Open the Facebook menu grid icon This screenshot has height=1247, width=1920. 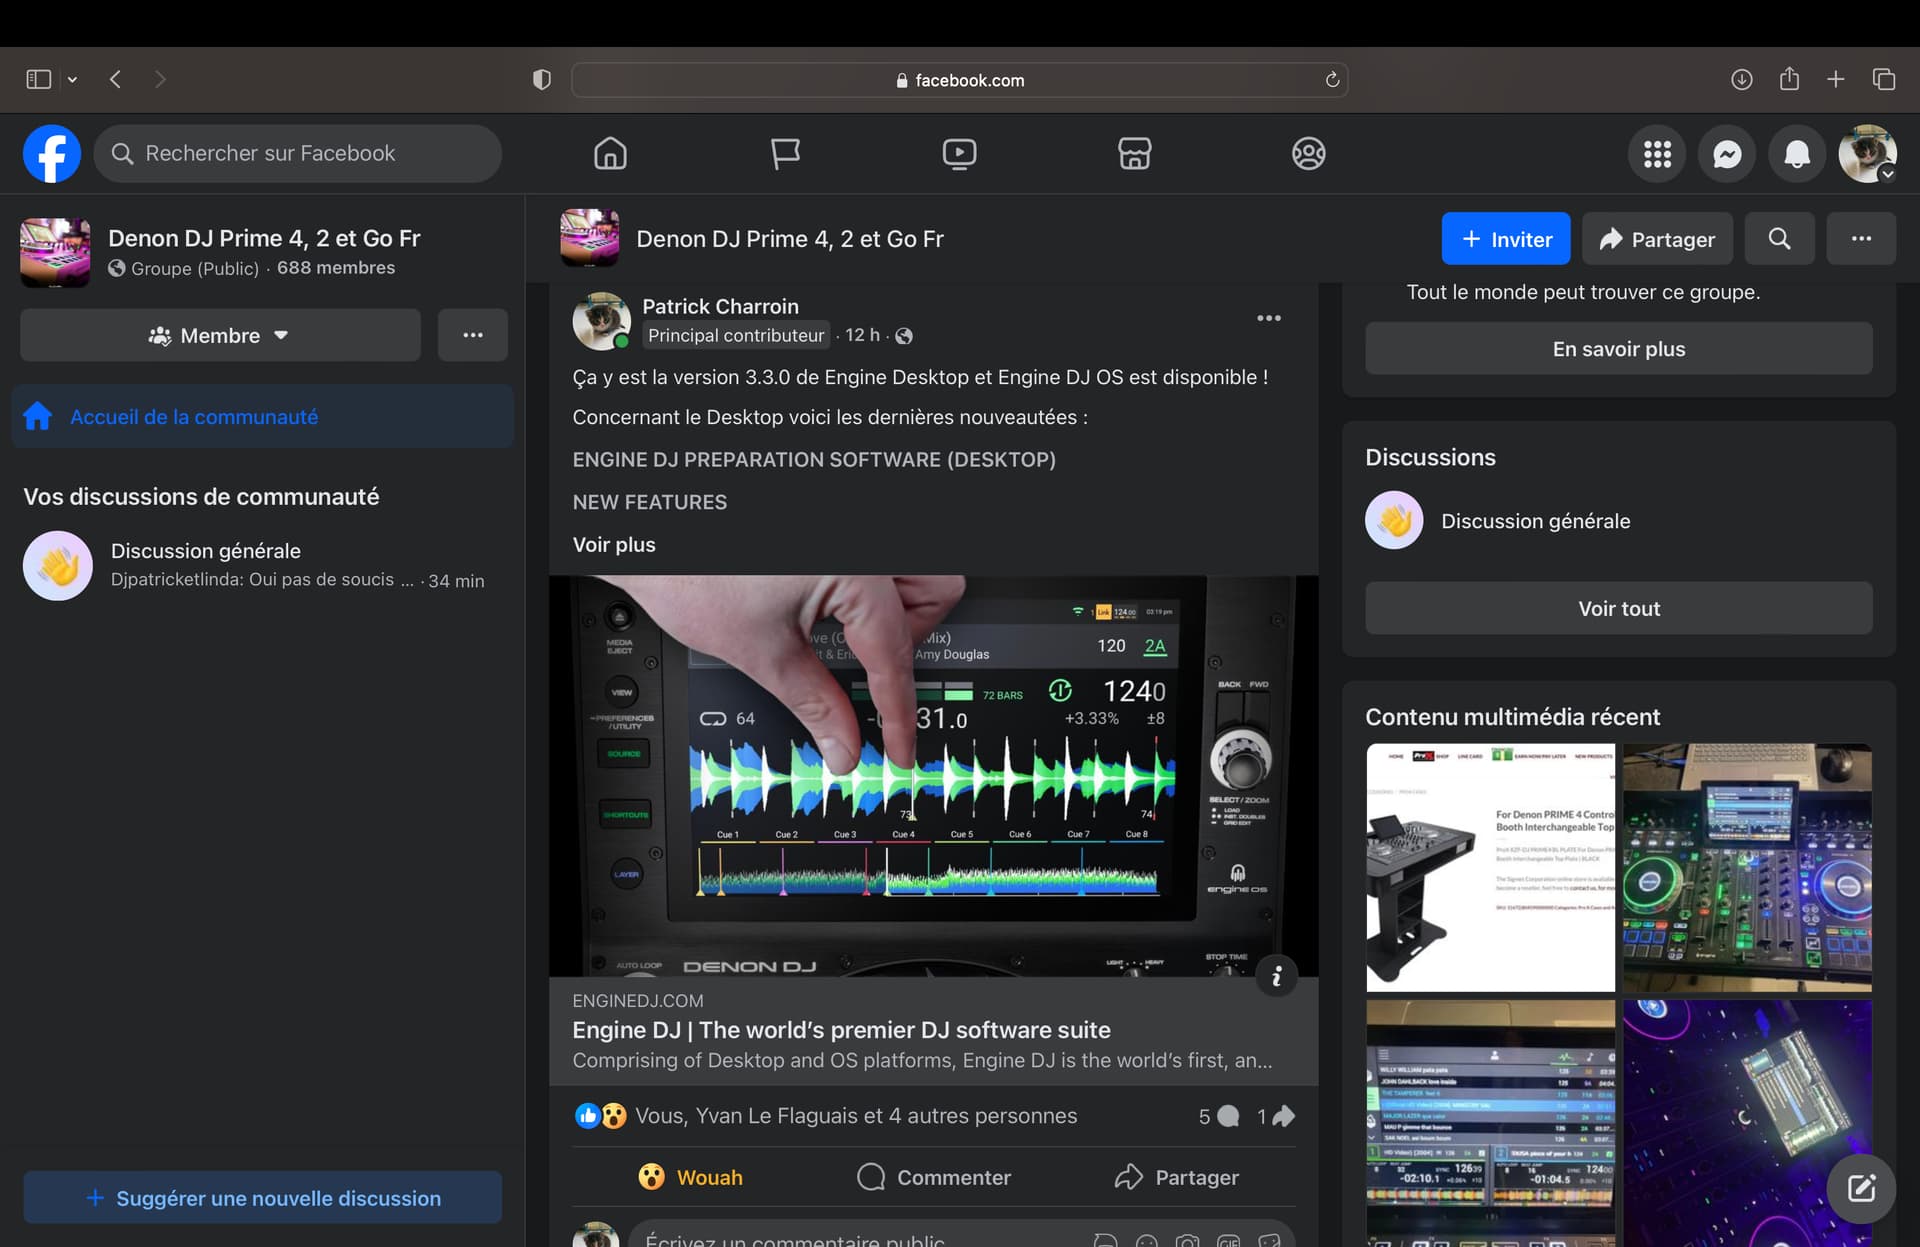1657,154
